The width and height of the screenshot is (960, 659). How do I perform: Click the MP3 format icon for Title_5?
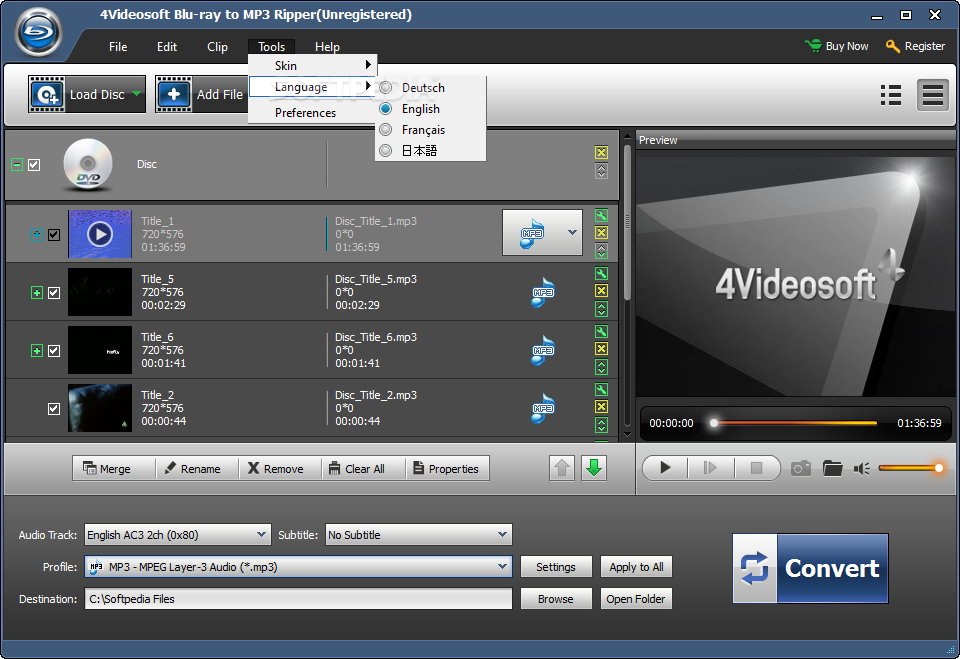pyautogui.click(x=542, y=292)
